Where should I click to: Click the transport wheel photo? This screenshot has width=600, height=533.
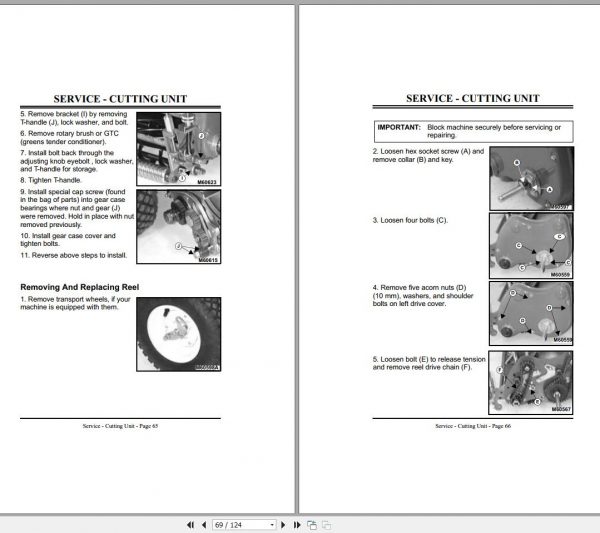[179, 334]
